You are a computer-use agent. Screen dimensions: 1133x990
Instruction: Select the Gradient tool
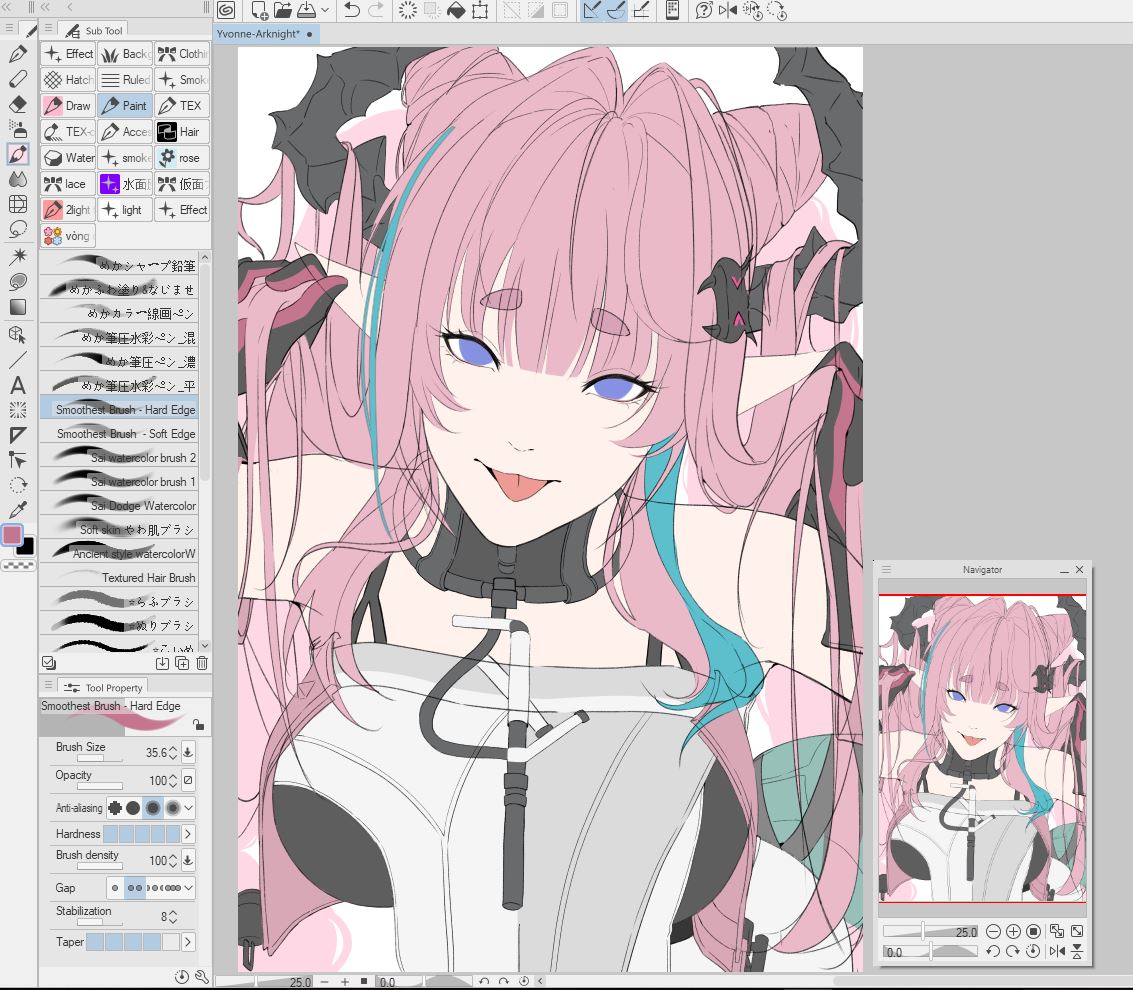[17, 306]
